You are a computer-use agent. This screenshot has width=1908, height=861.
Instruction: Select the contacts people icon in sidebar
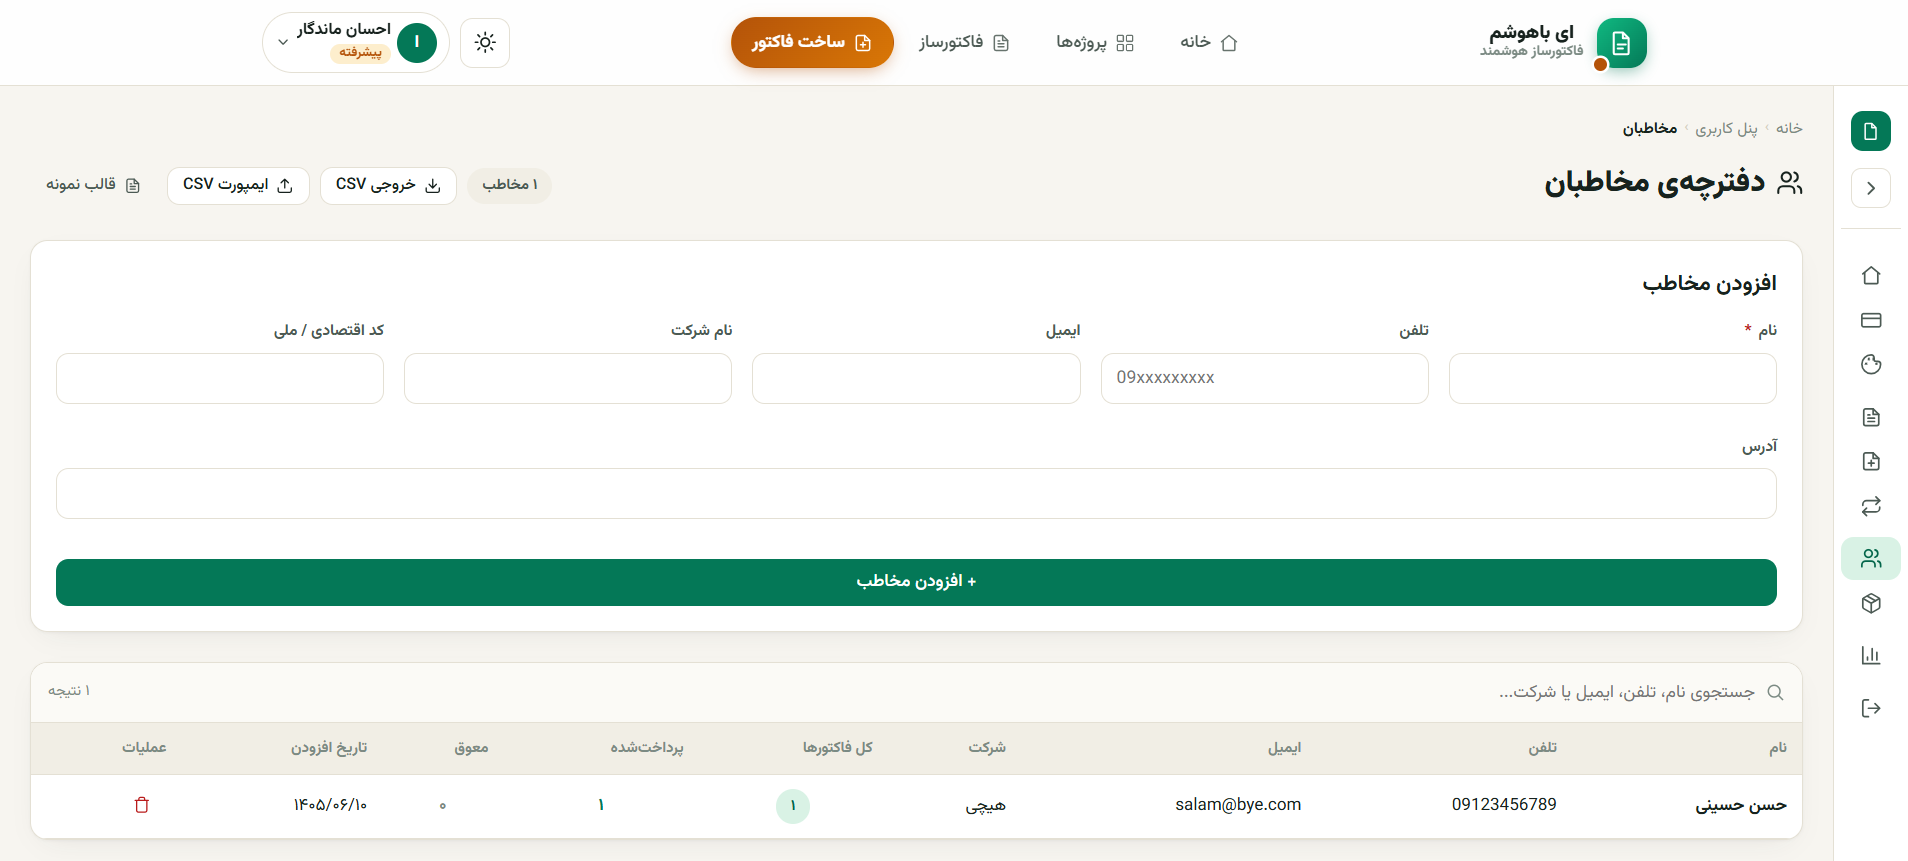tap(1870, 559)
